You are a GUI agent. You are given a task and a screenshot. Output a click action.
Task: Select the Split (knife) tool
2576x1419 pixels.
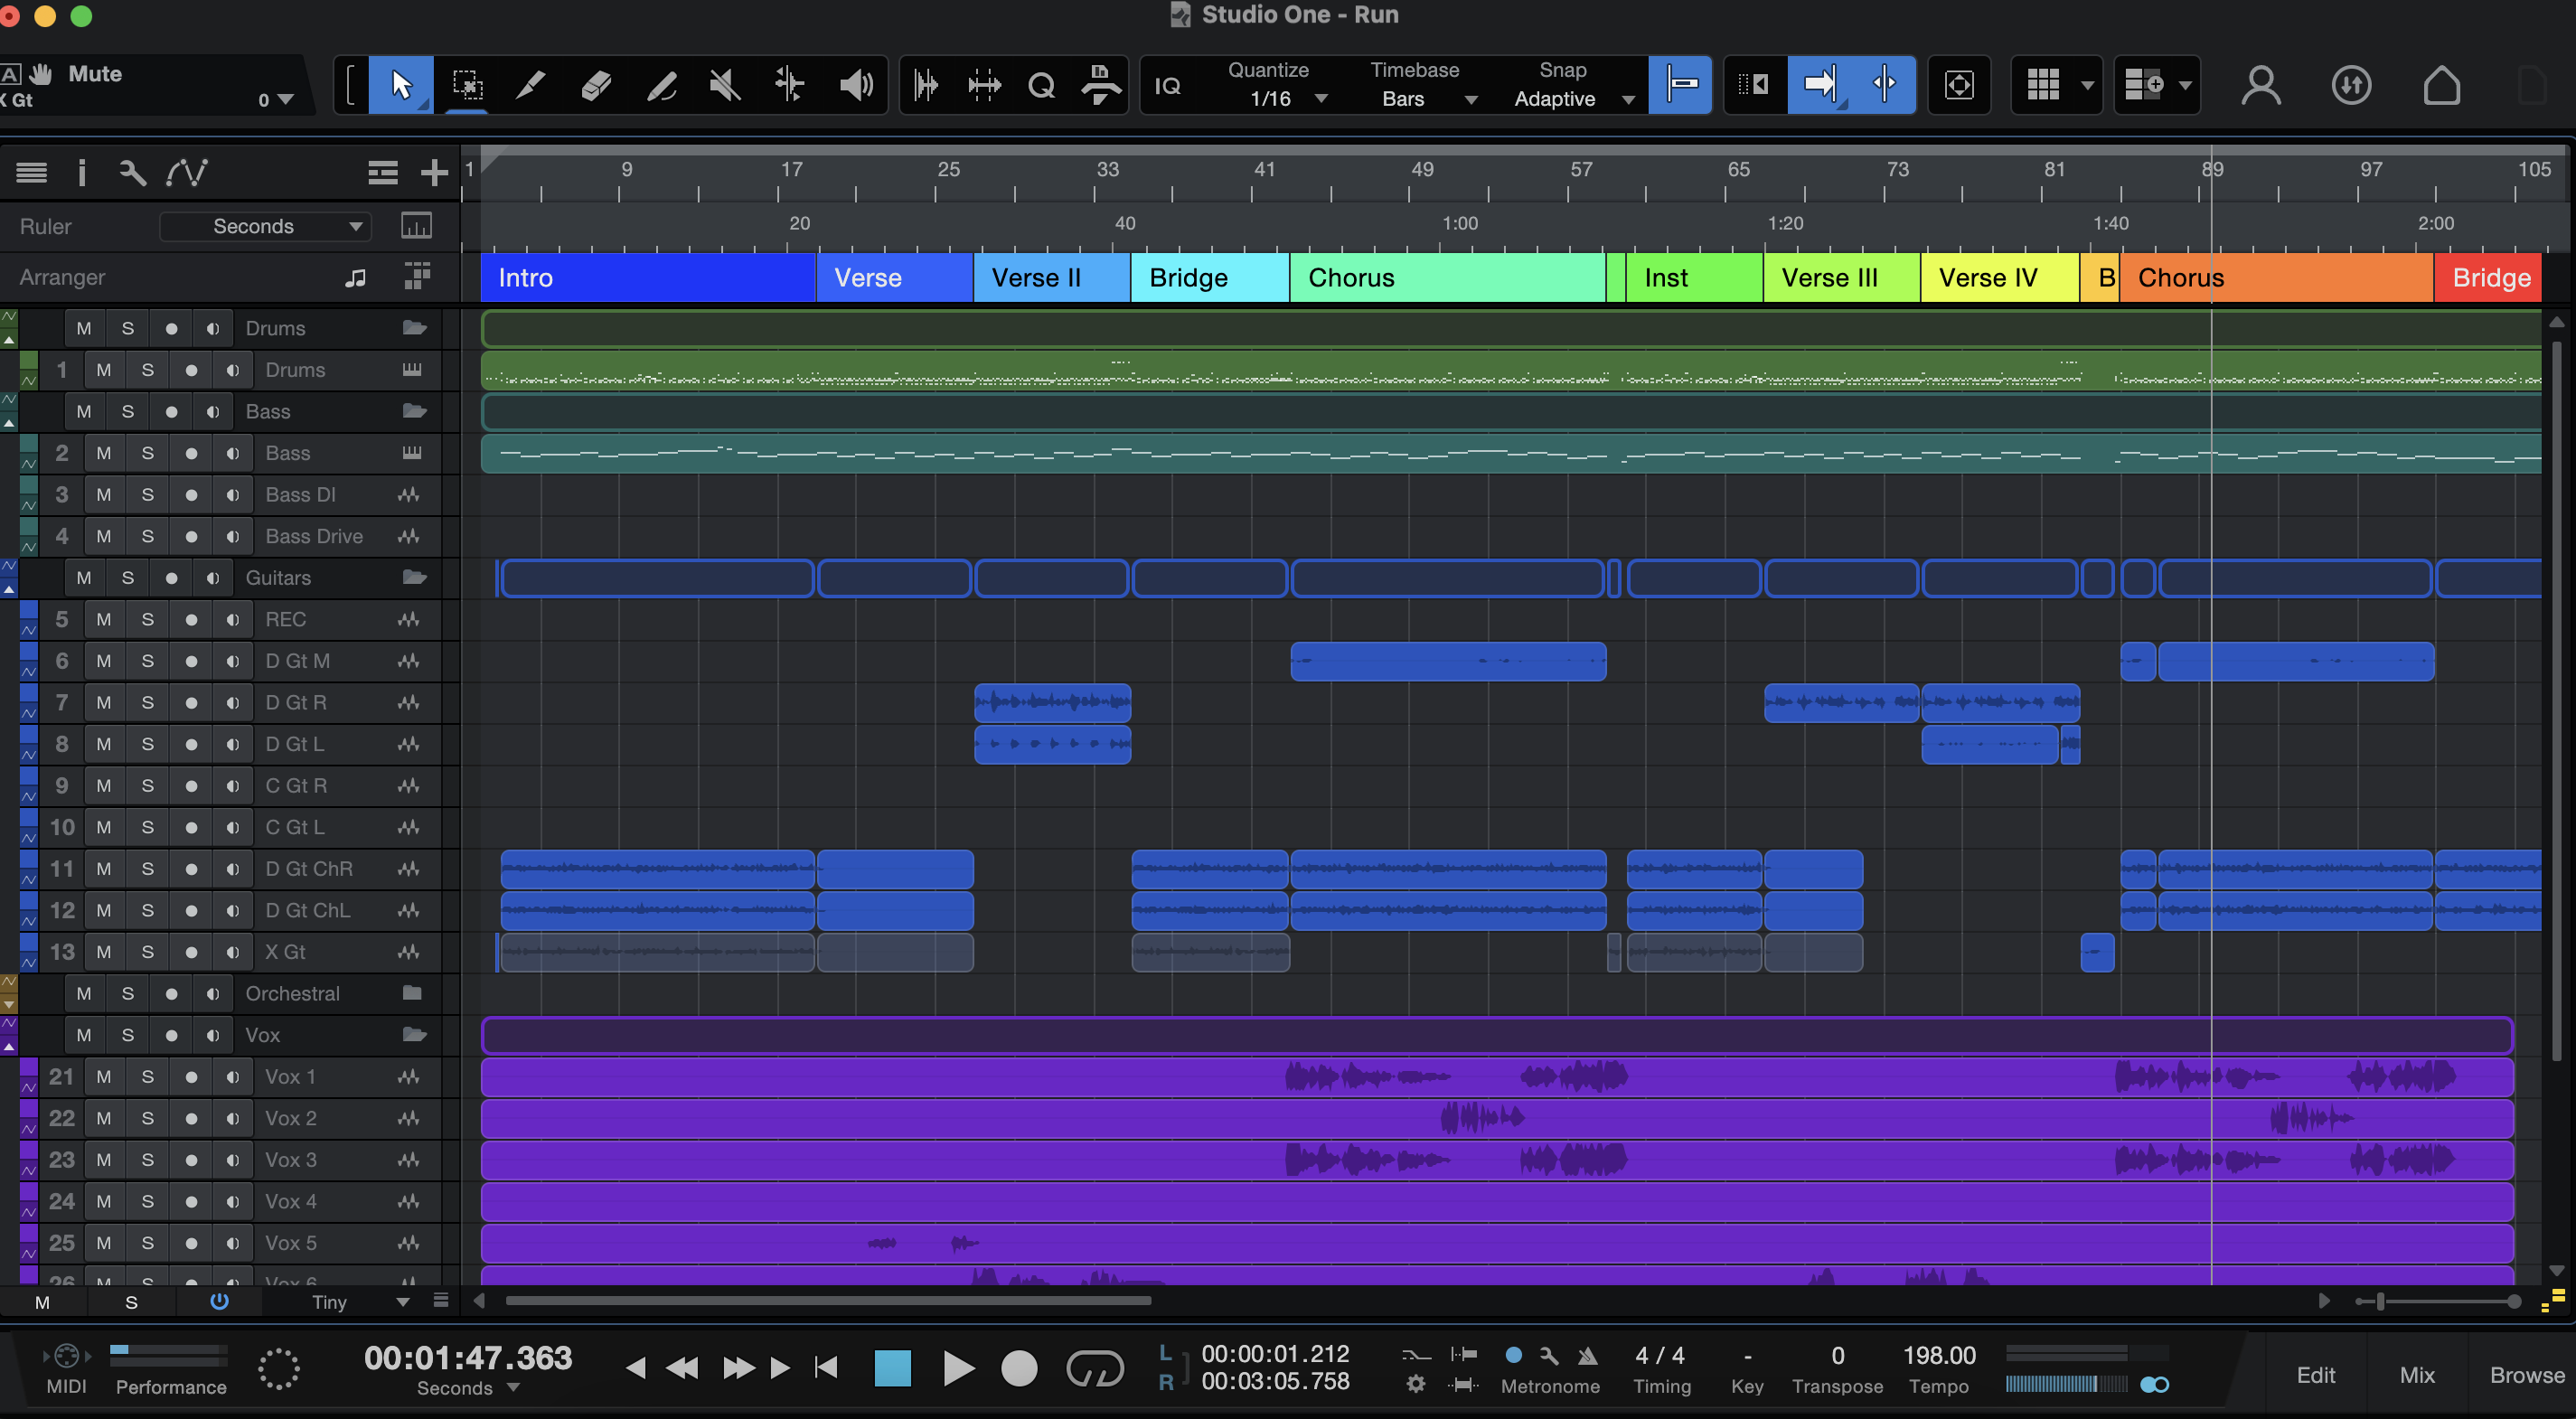[x=530, y=85]
